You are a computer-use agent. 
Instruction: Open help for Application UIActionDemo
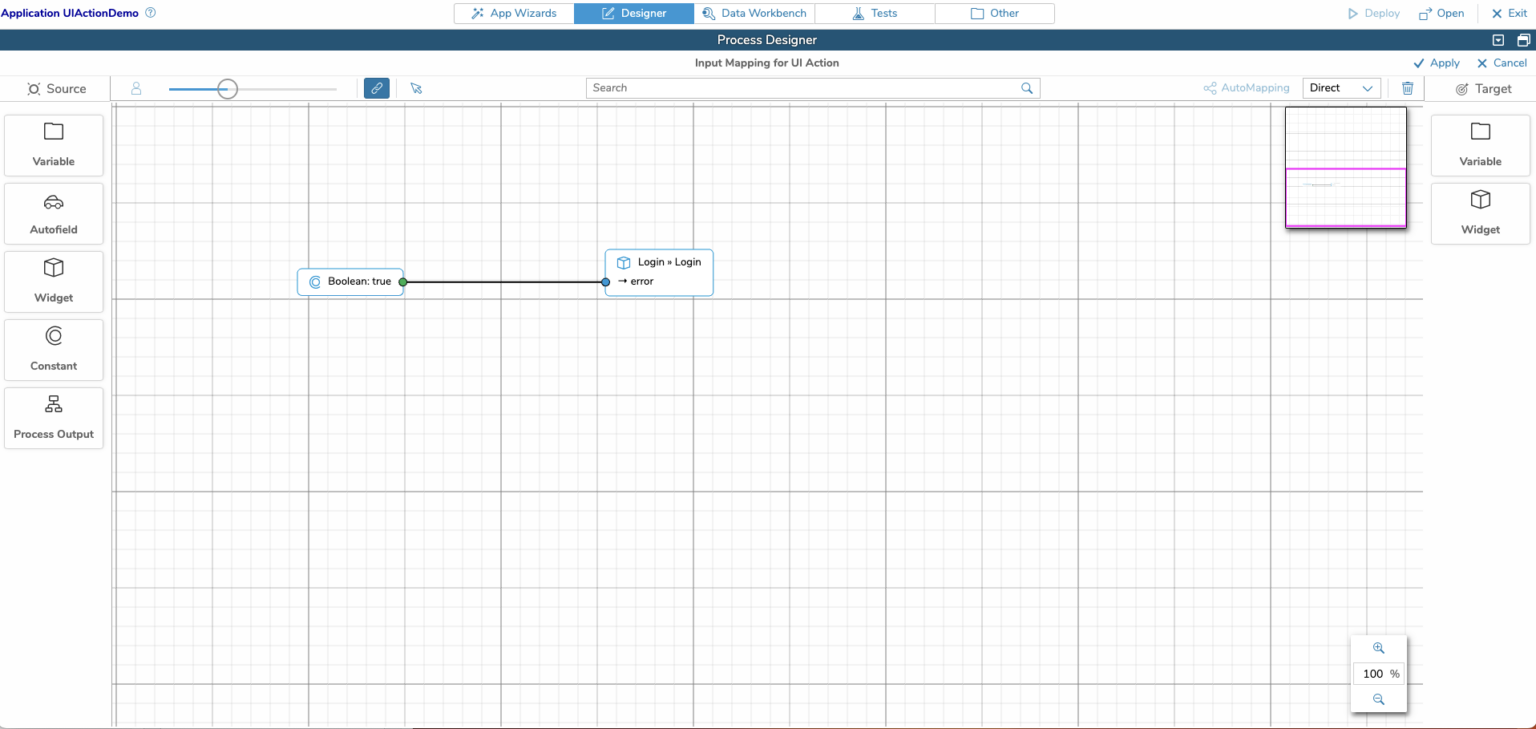pyautogui.click(x=151, y=13)
